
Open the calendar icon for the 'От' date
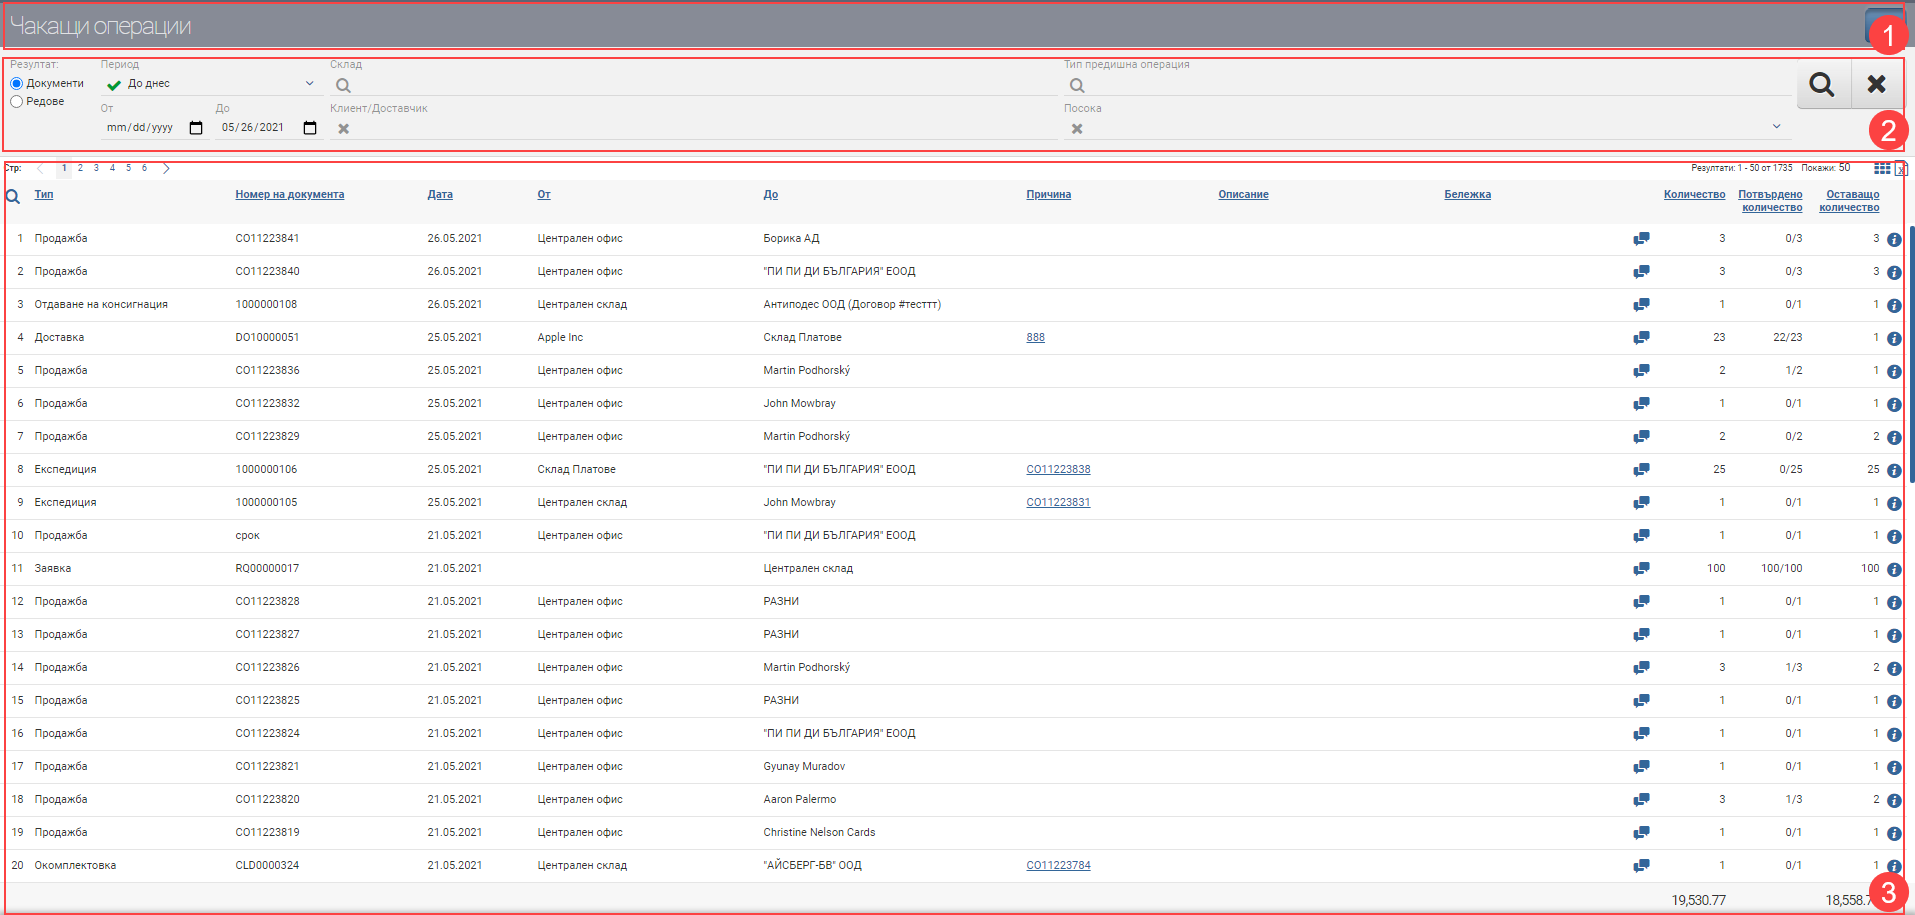196,127
